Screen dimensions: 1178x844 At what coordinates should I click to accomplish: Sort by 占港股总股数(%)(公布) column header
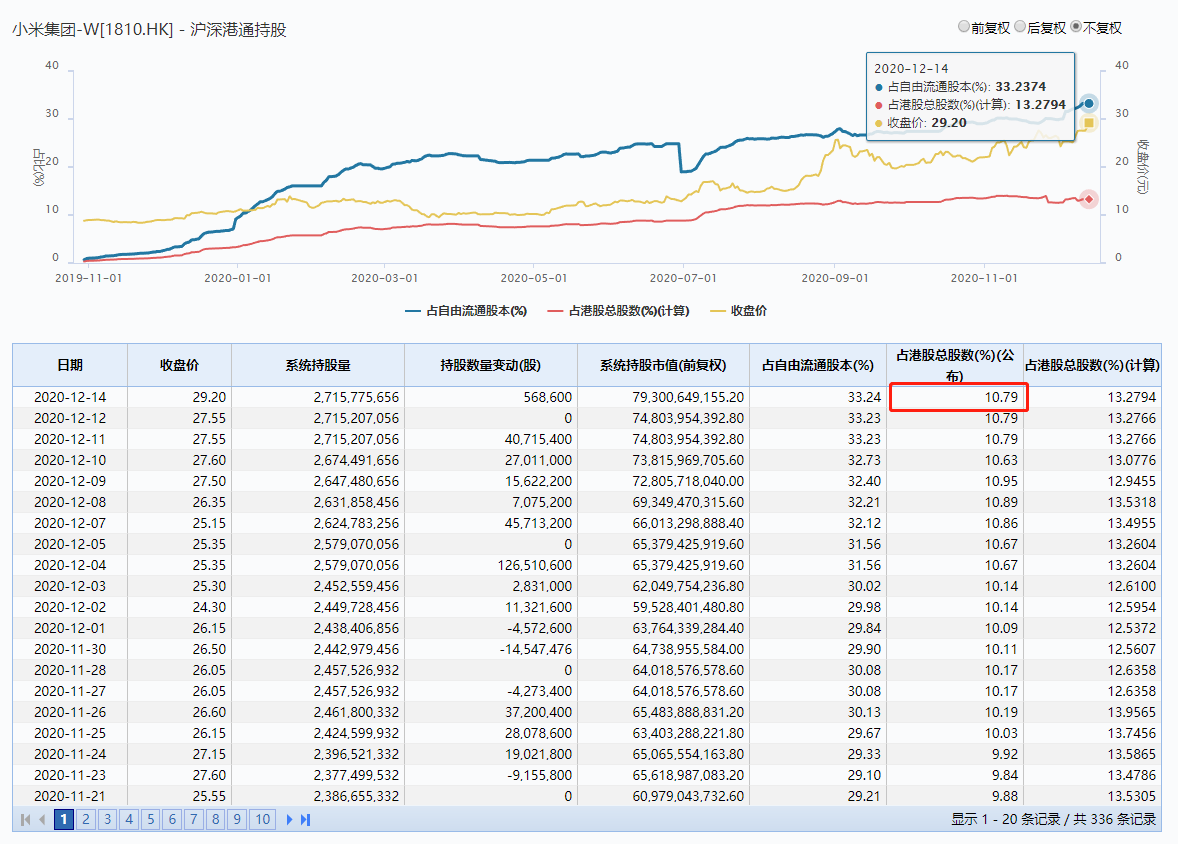coord(955,365)
